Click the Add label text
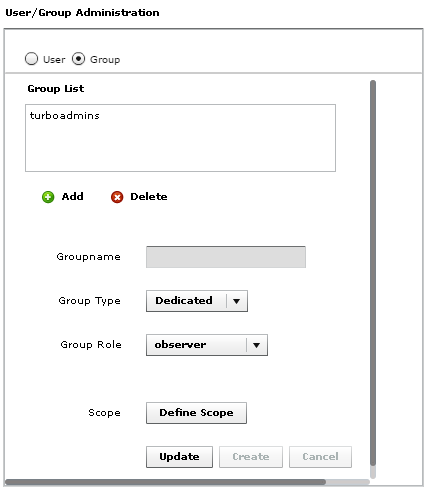Viewport: 432px width, 497px height. pos(73,197)
